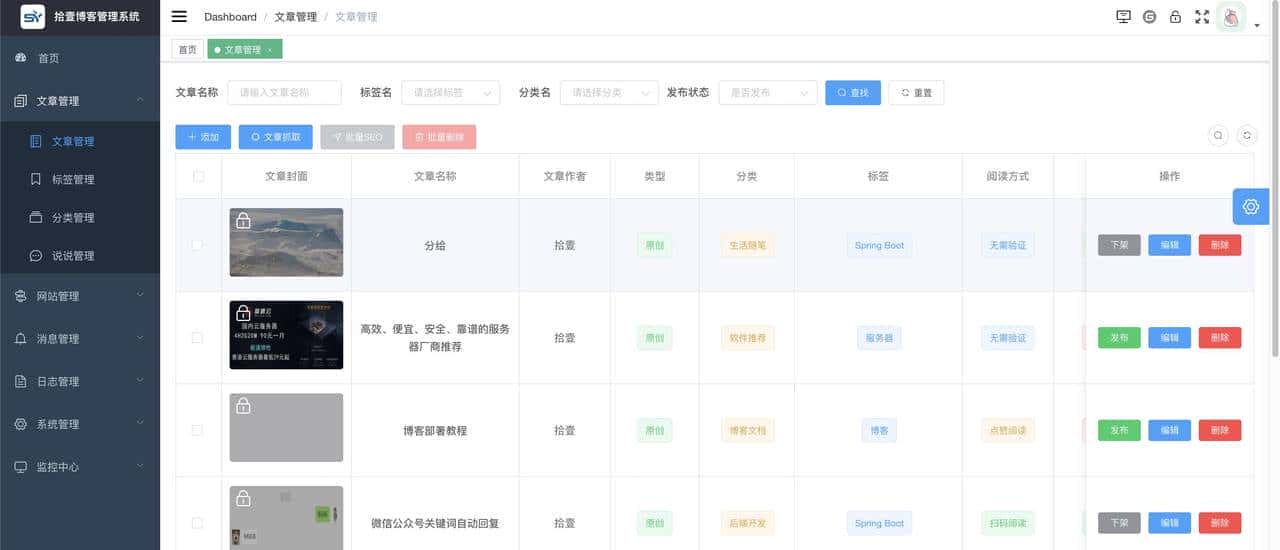The image size is (1280, 550).
Task: Click 编辑 for 博客部署教程
Action: click(1169, 430)
